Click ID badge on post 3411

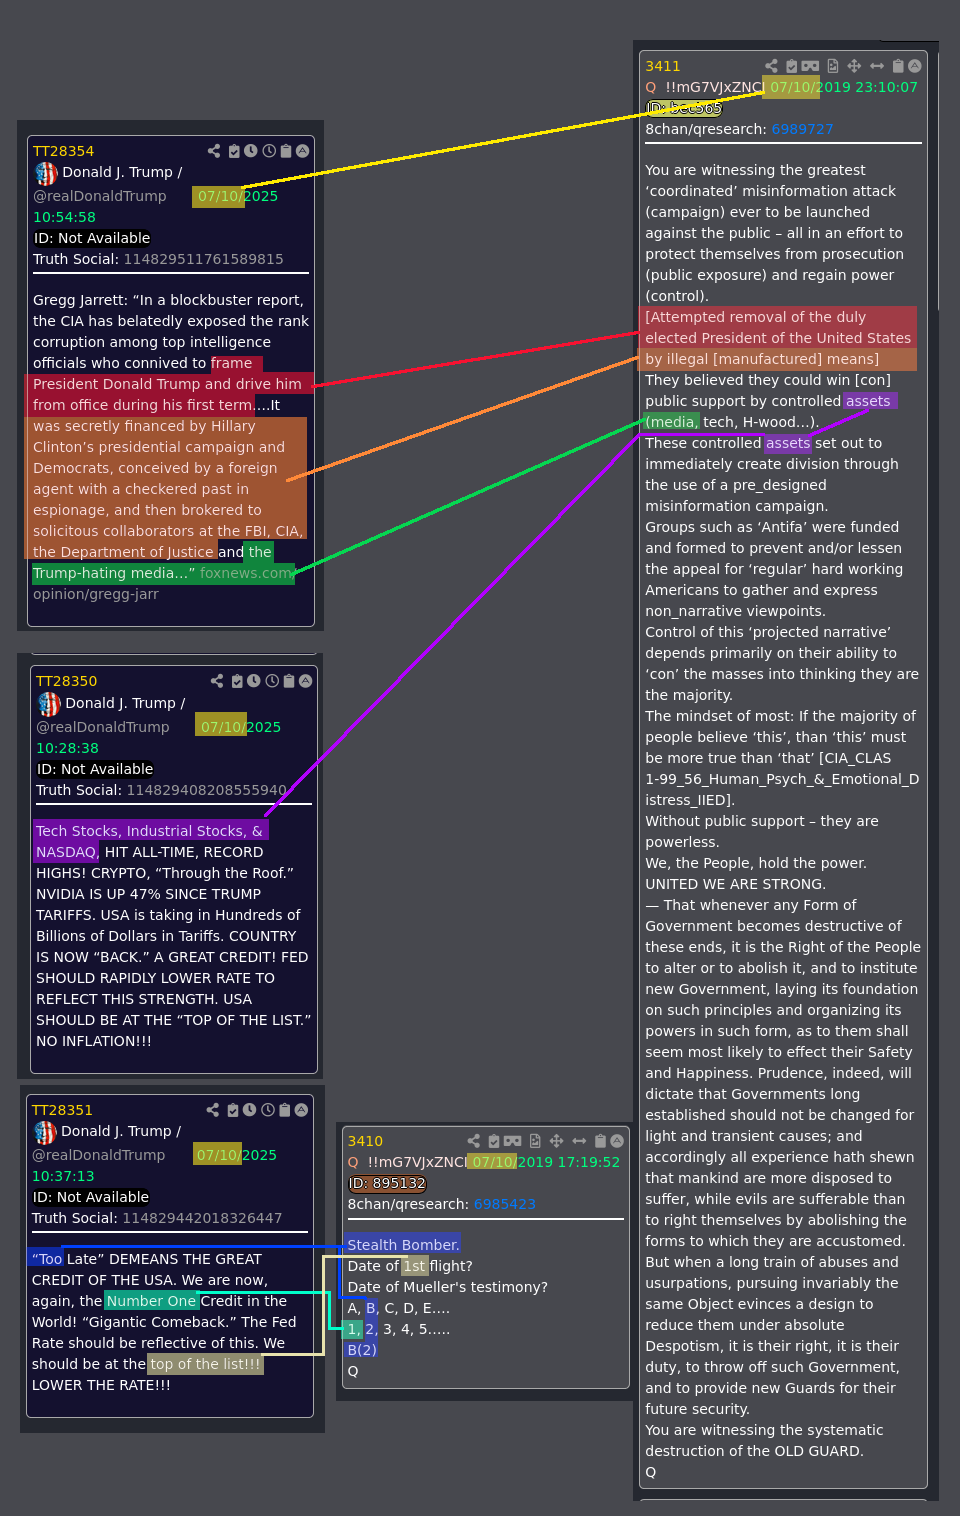(684, 108)
